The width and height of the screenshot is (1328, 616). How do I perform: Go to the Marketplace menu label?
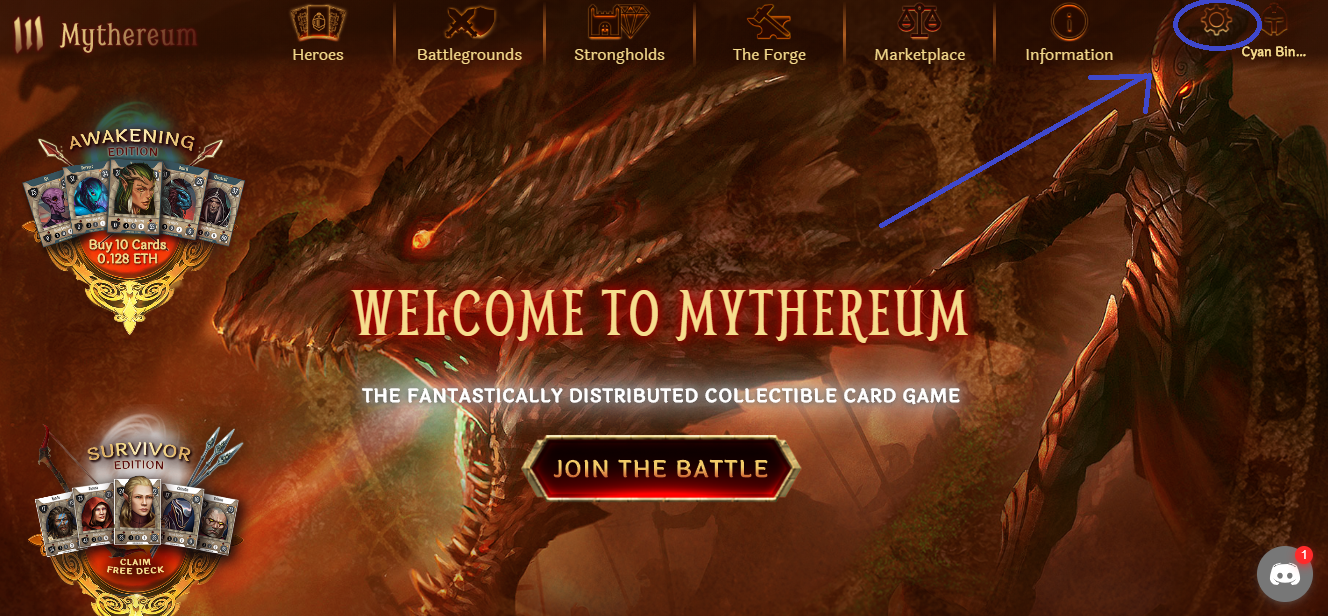click(920, 55)
